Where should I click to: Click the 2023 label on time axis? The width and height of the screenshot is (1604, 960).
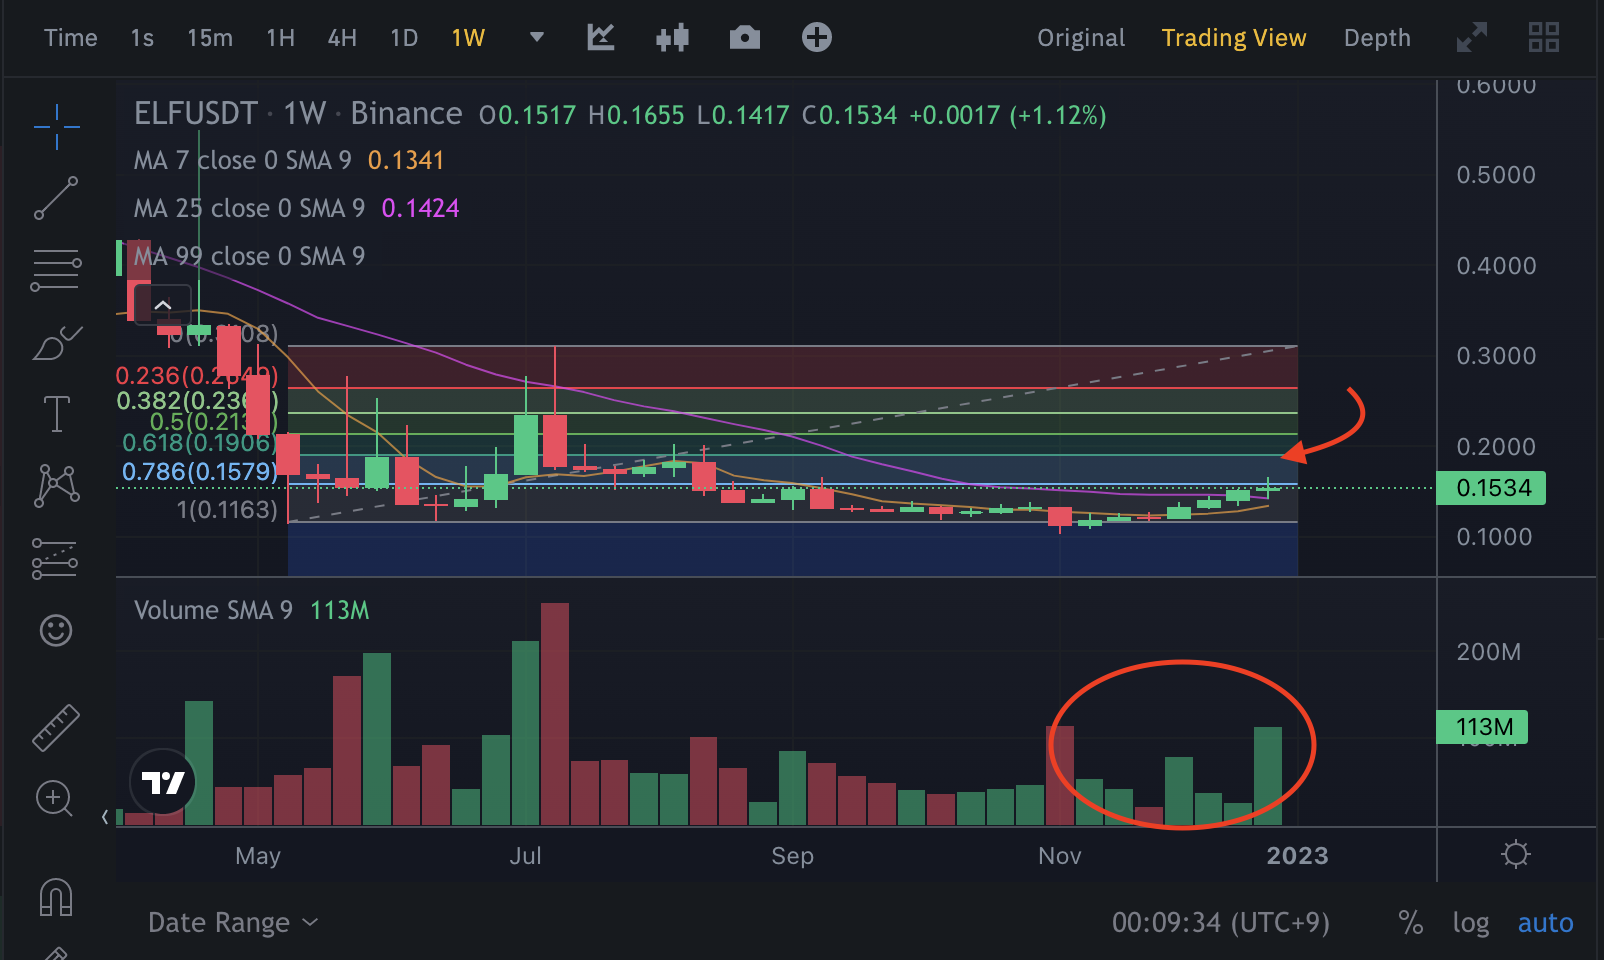coord(1297,856)
